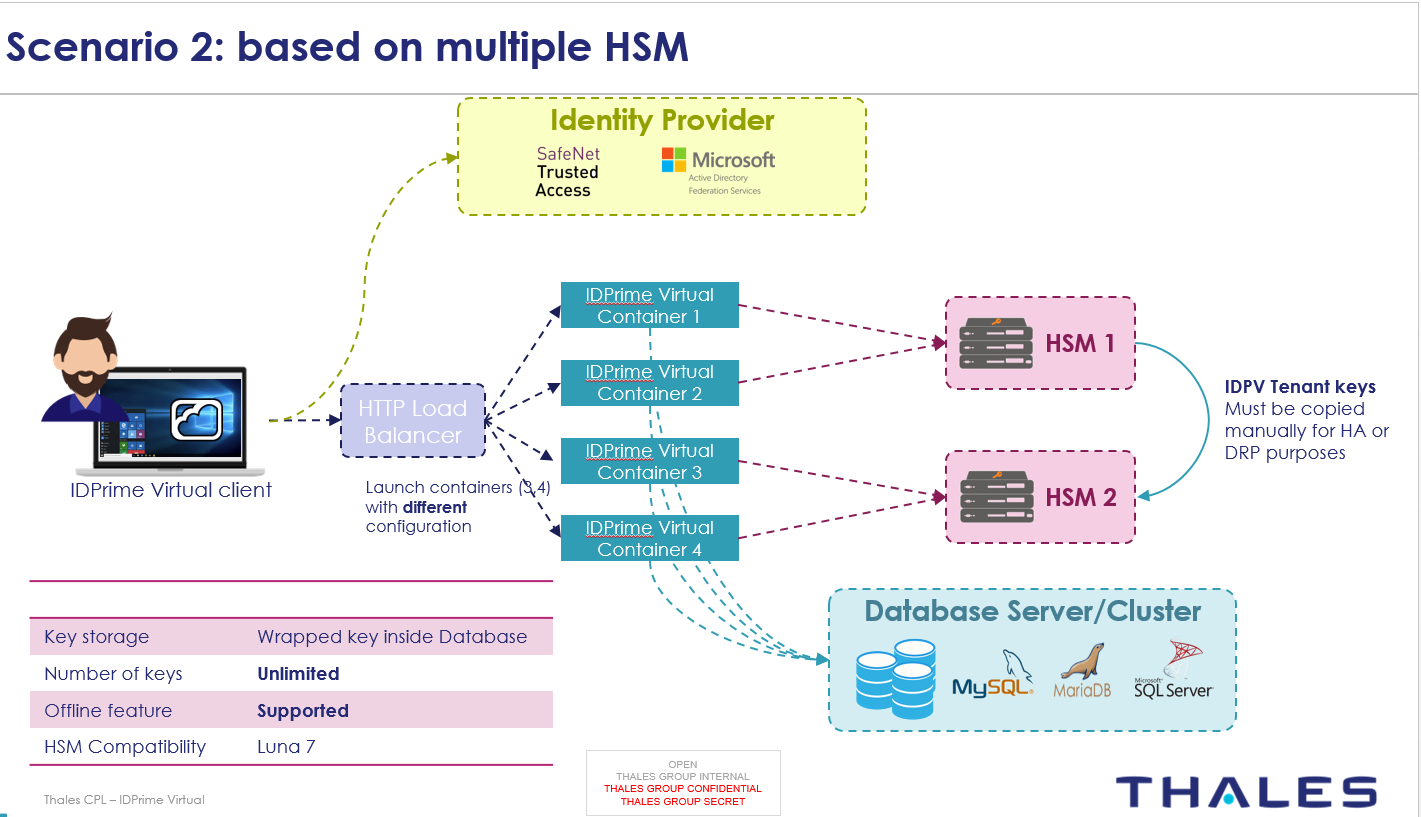Click the HSM 1 server rack icon
This screenshot has height=817, width=1421.
coord(995,343)
